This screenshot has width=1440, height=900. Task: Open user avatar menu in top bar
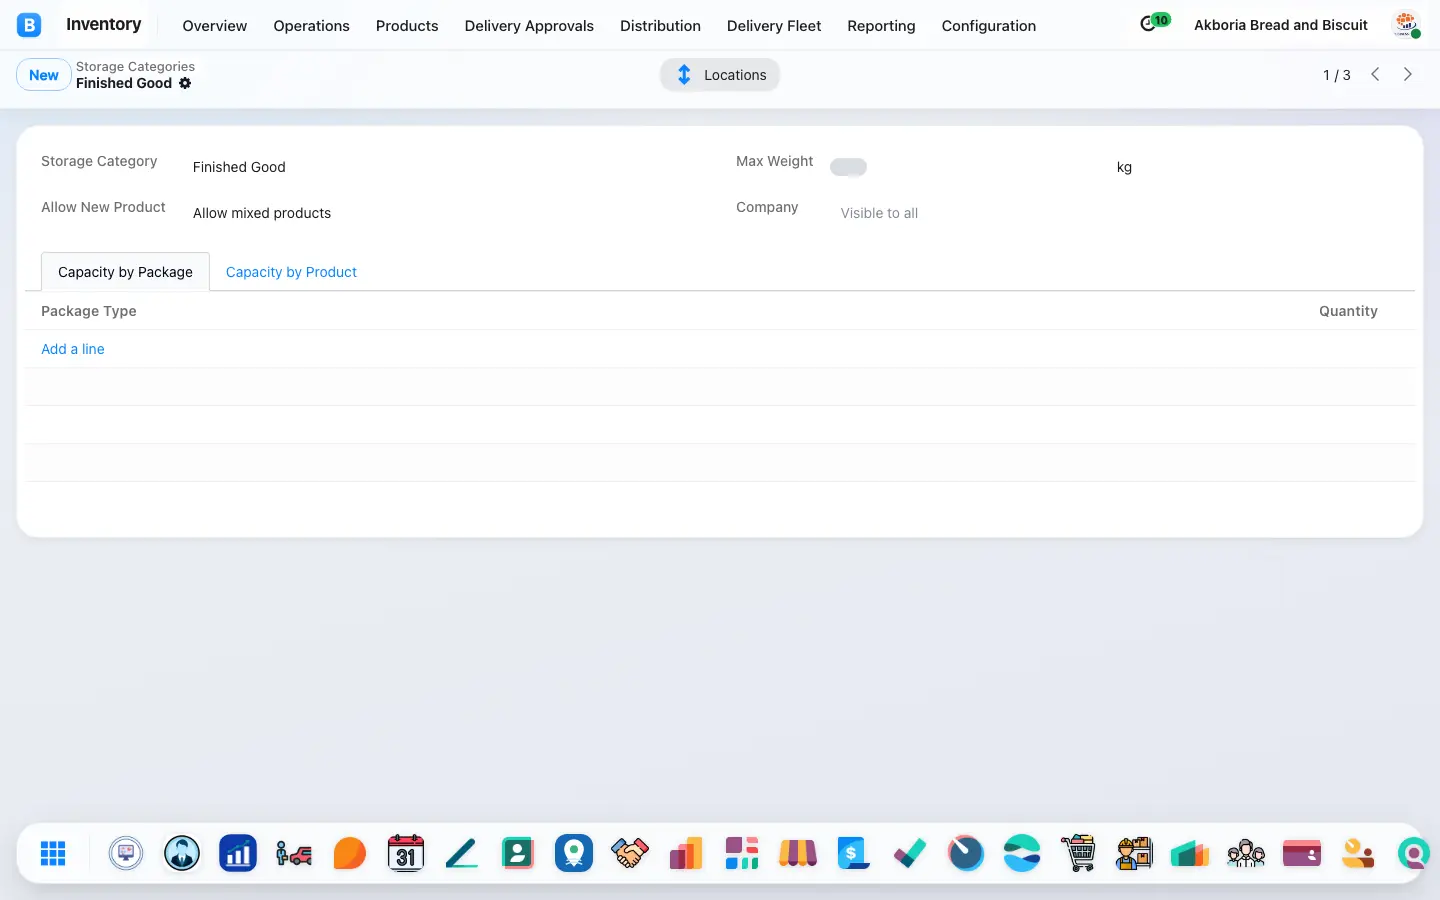coord(1406,24)
